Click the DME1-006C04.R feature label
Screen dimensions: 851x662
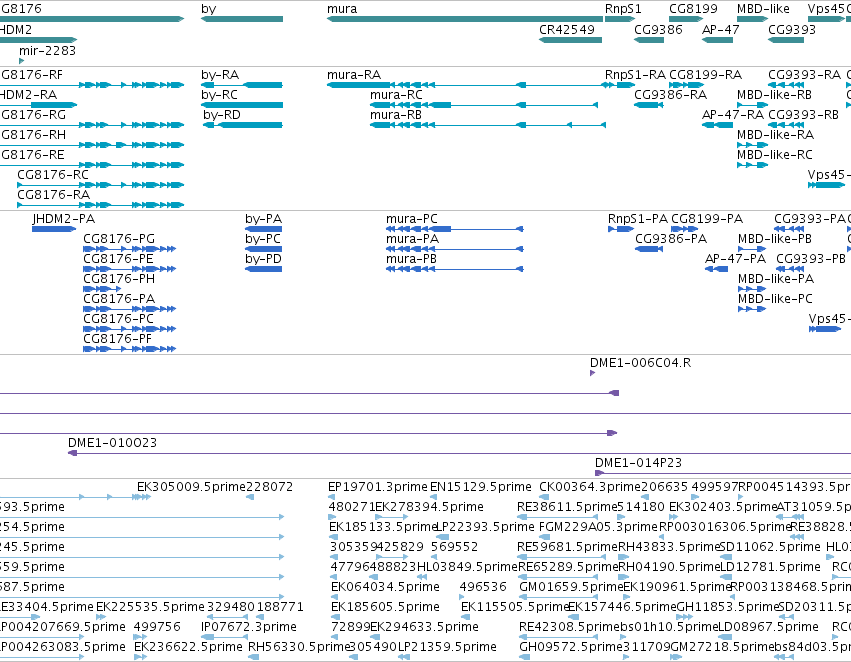click(x=640, y=363)
